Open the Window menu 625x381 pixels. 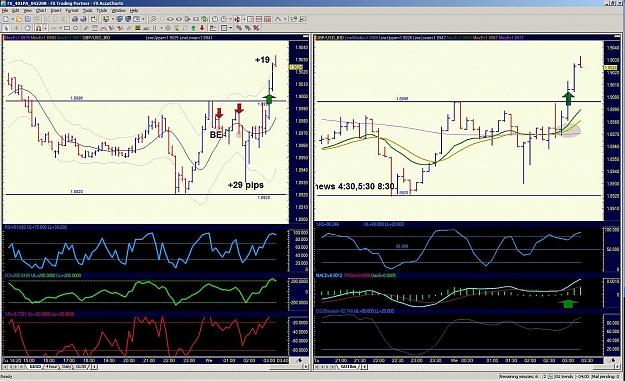(x=118, y=10)
